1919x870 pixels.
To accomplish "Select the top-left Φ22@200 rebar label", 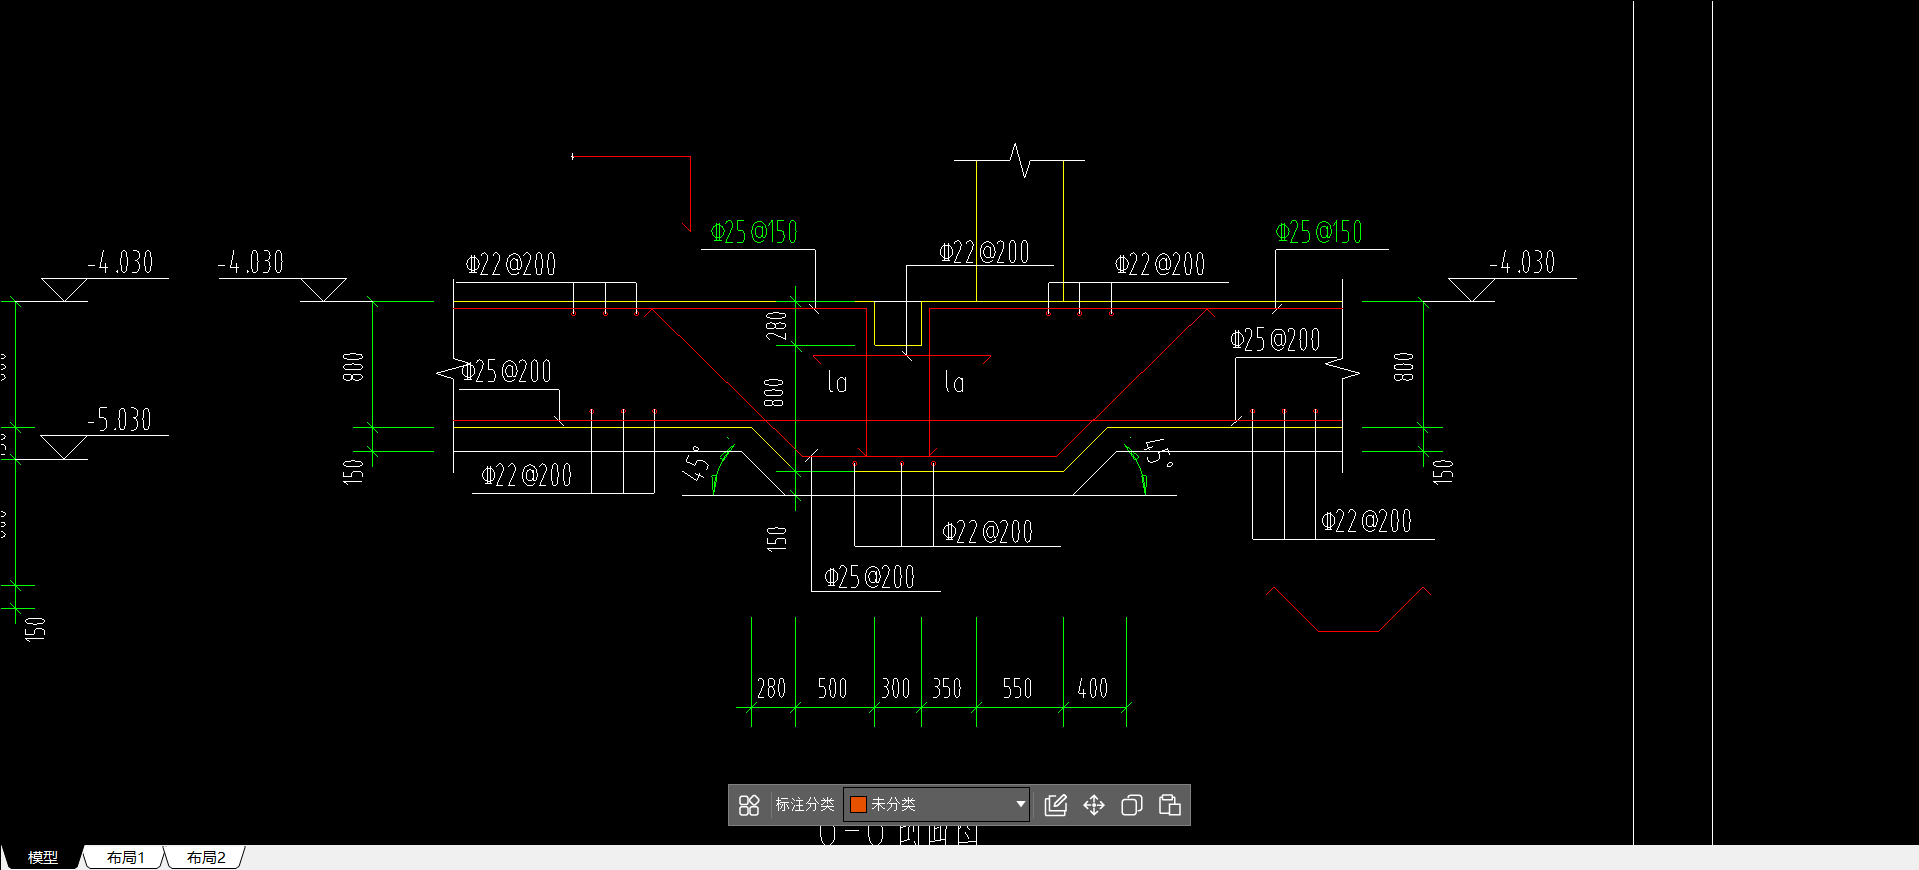I will pyautogui.click(x=511, y=265).
